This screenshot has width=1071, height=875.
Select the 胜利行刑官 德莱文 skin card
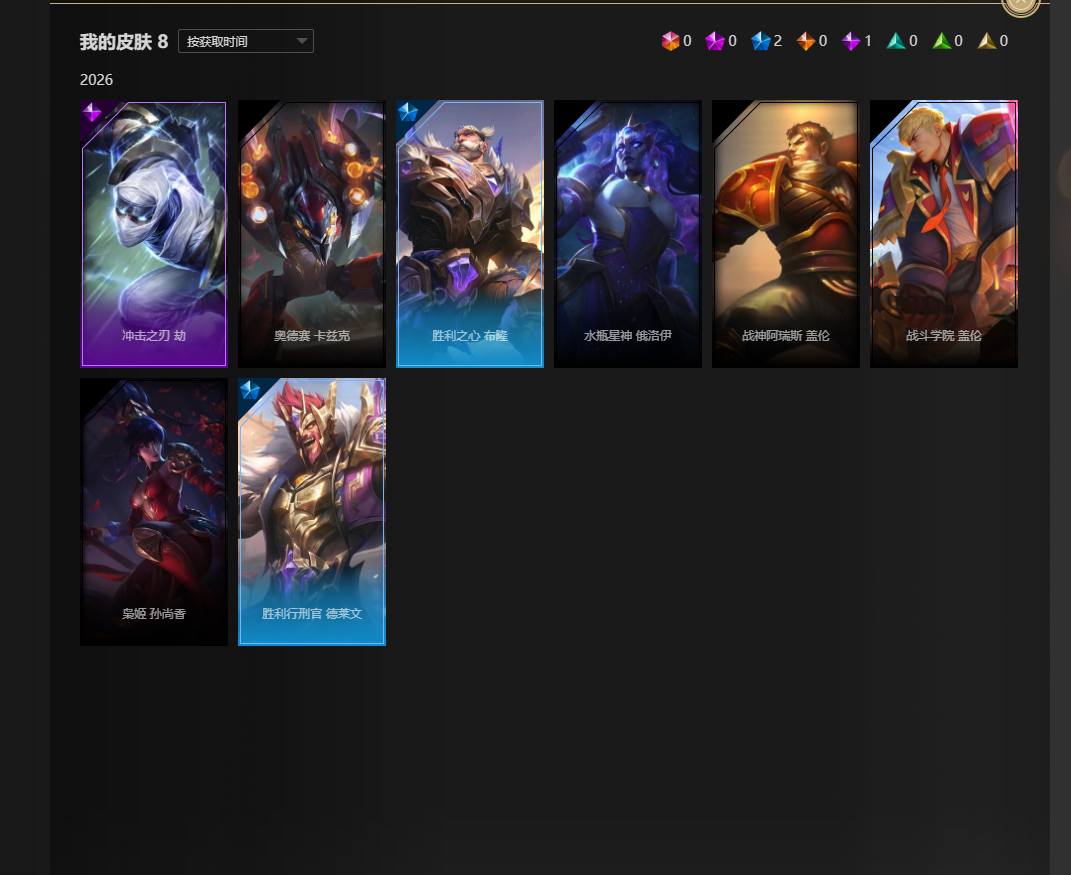311,512
